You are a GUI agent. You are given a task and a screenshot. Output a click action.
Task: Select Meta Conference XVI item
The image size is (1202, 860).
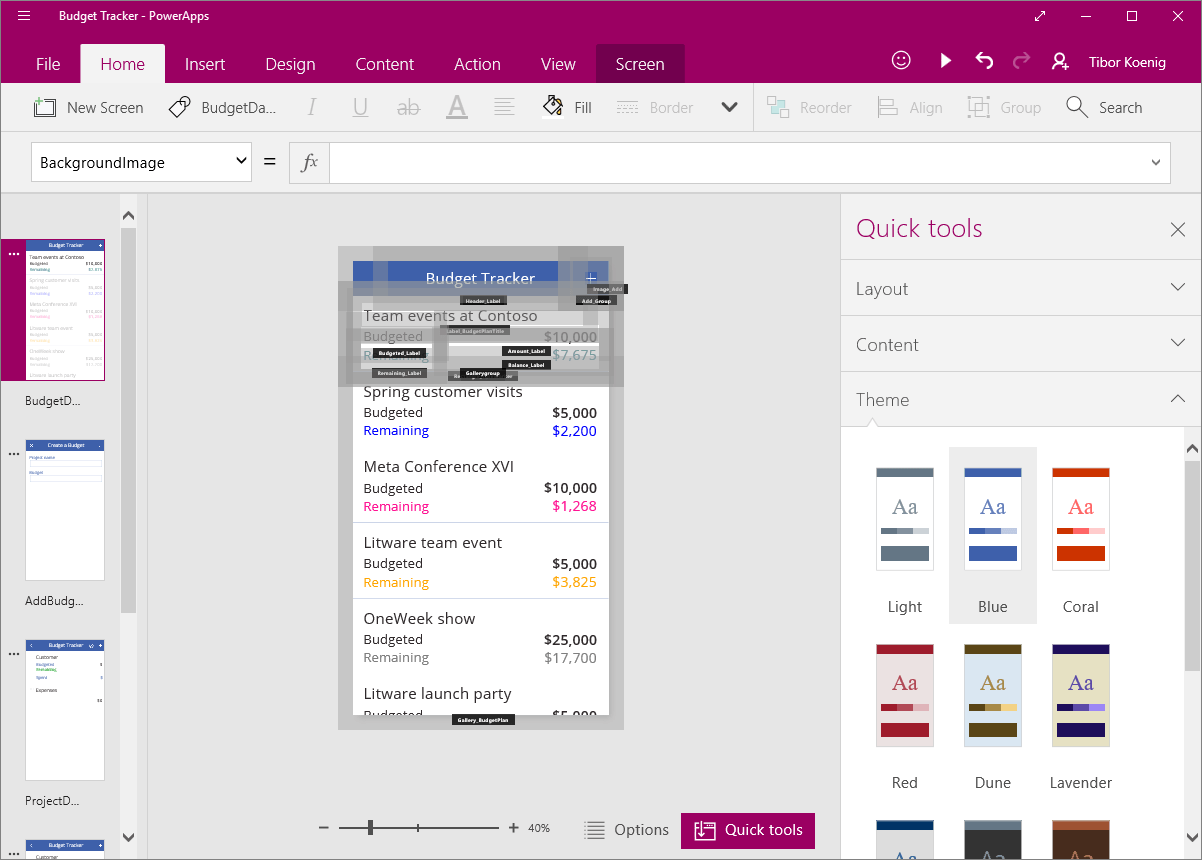tap(481, 486)
